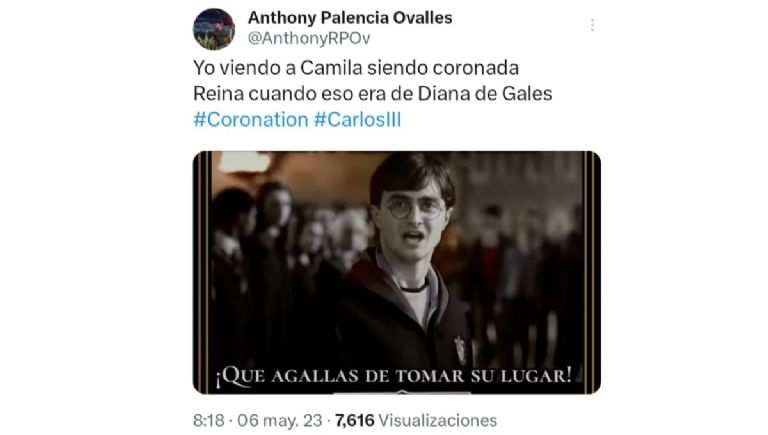Click the 06 may. 23 date
Screen dimensions: 768x435
280,420
